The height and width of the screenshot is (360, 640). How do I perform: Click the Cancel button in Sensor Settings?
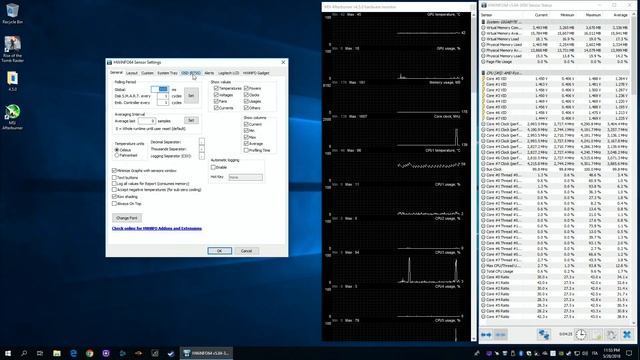pyautogui.click(x=247, y=251)
